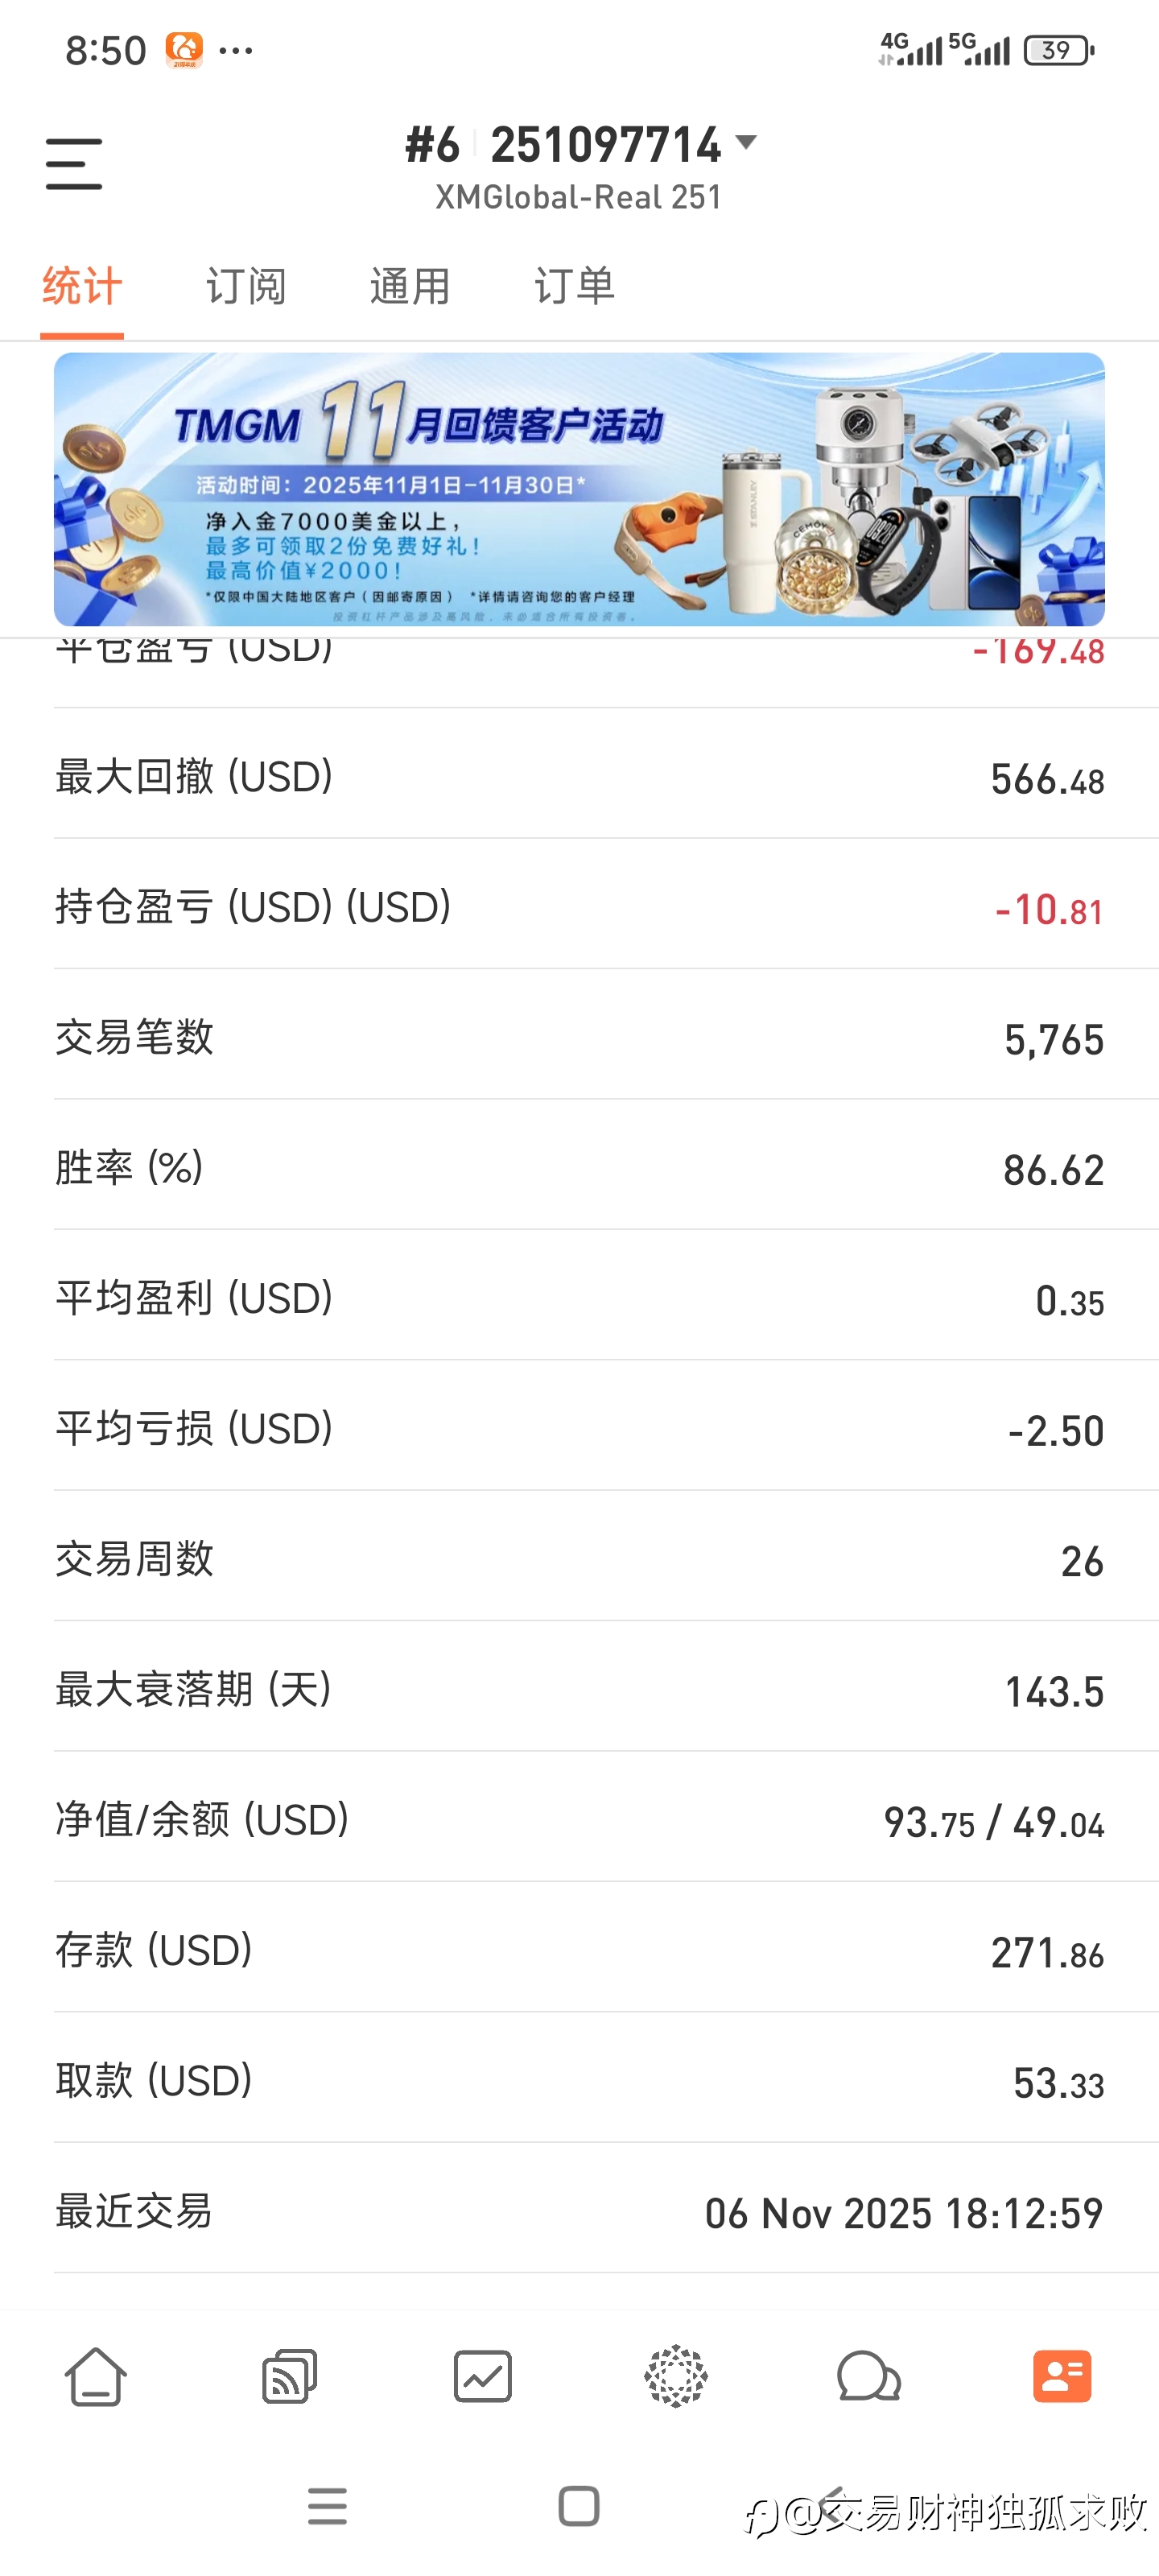This screenshot has height=2576, width=1159.
Task: Tap the 最大回撤 (USD) row
Action: (579, 777)
